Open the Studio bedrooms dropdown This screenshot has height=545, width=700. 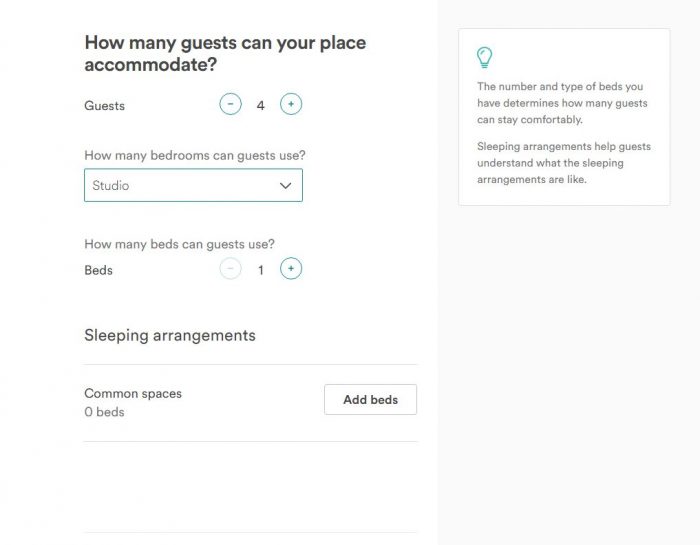click(x=193, y=185)
